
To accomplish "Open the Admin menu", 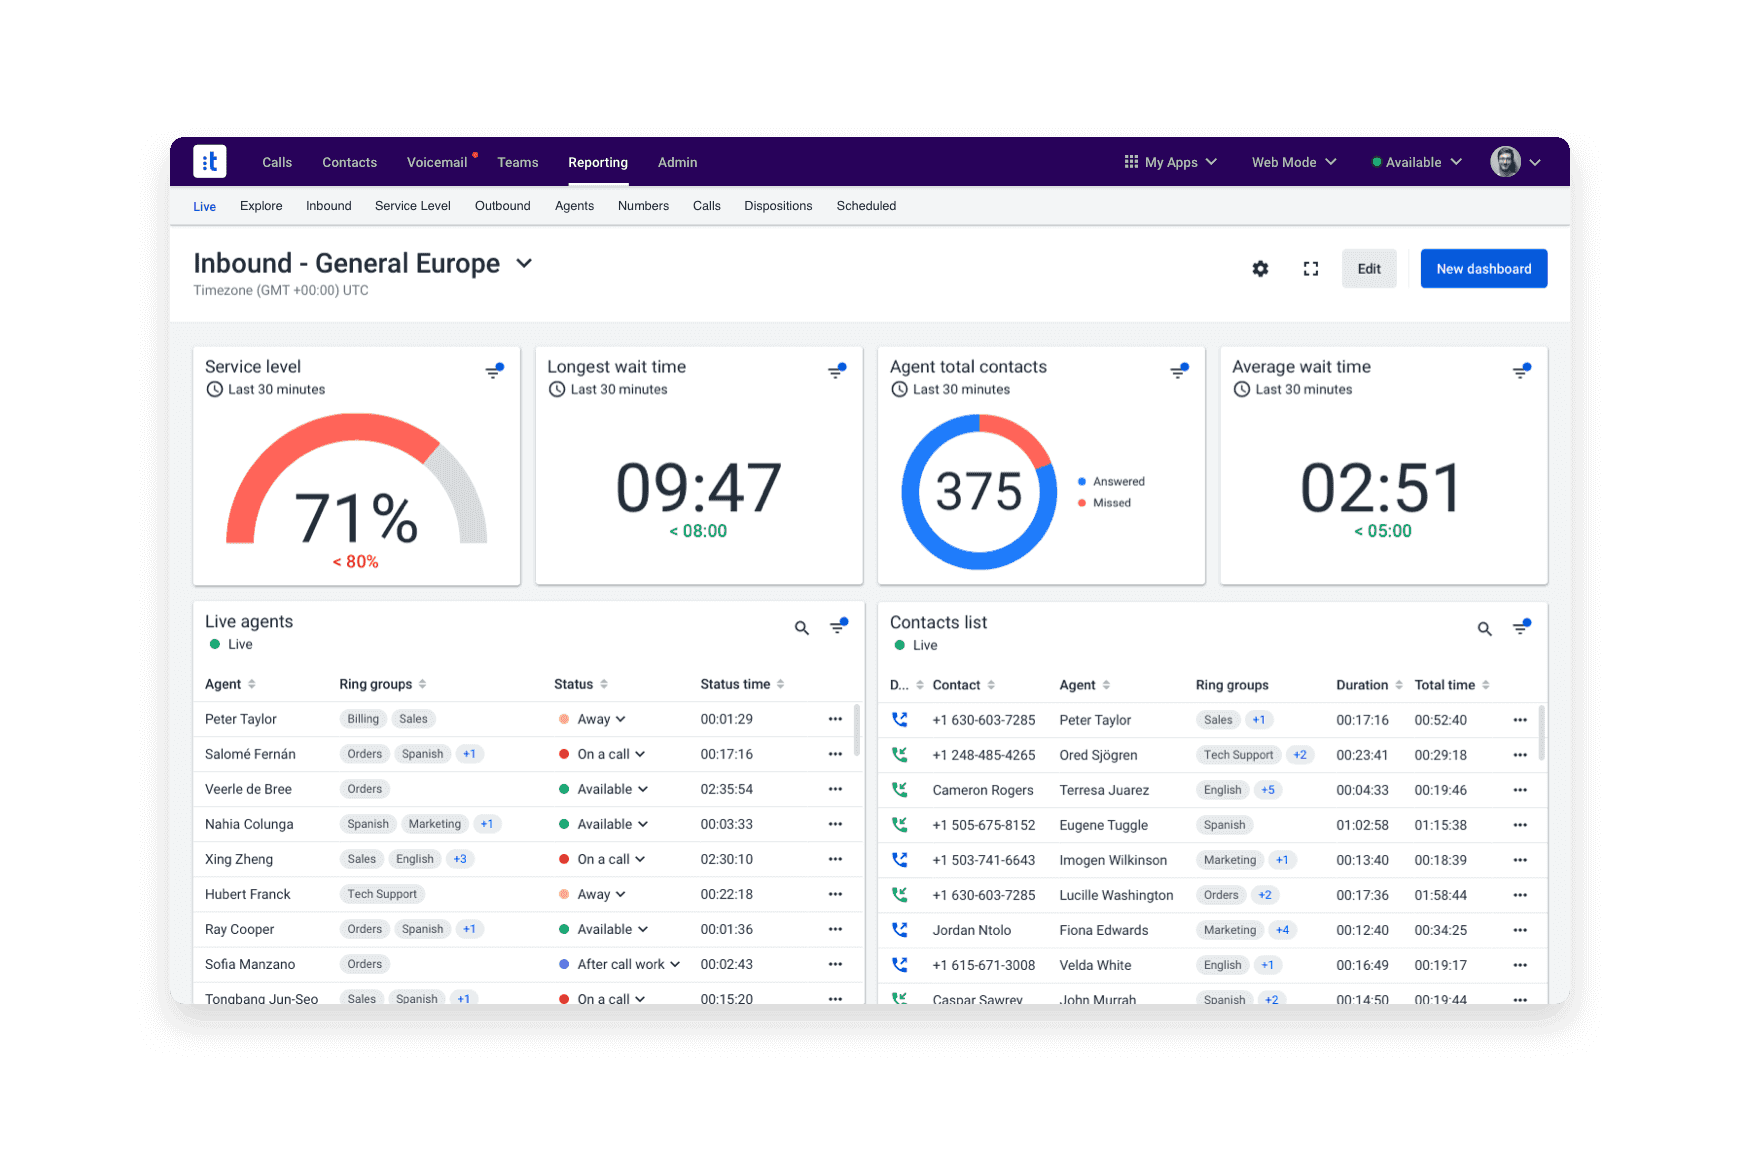I will 677,162.
